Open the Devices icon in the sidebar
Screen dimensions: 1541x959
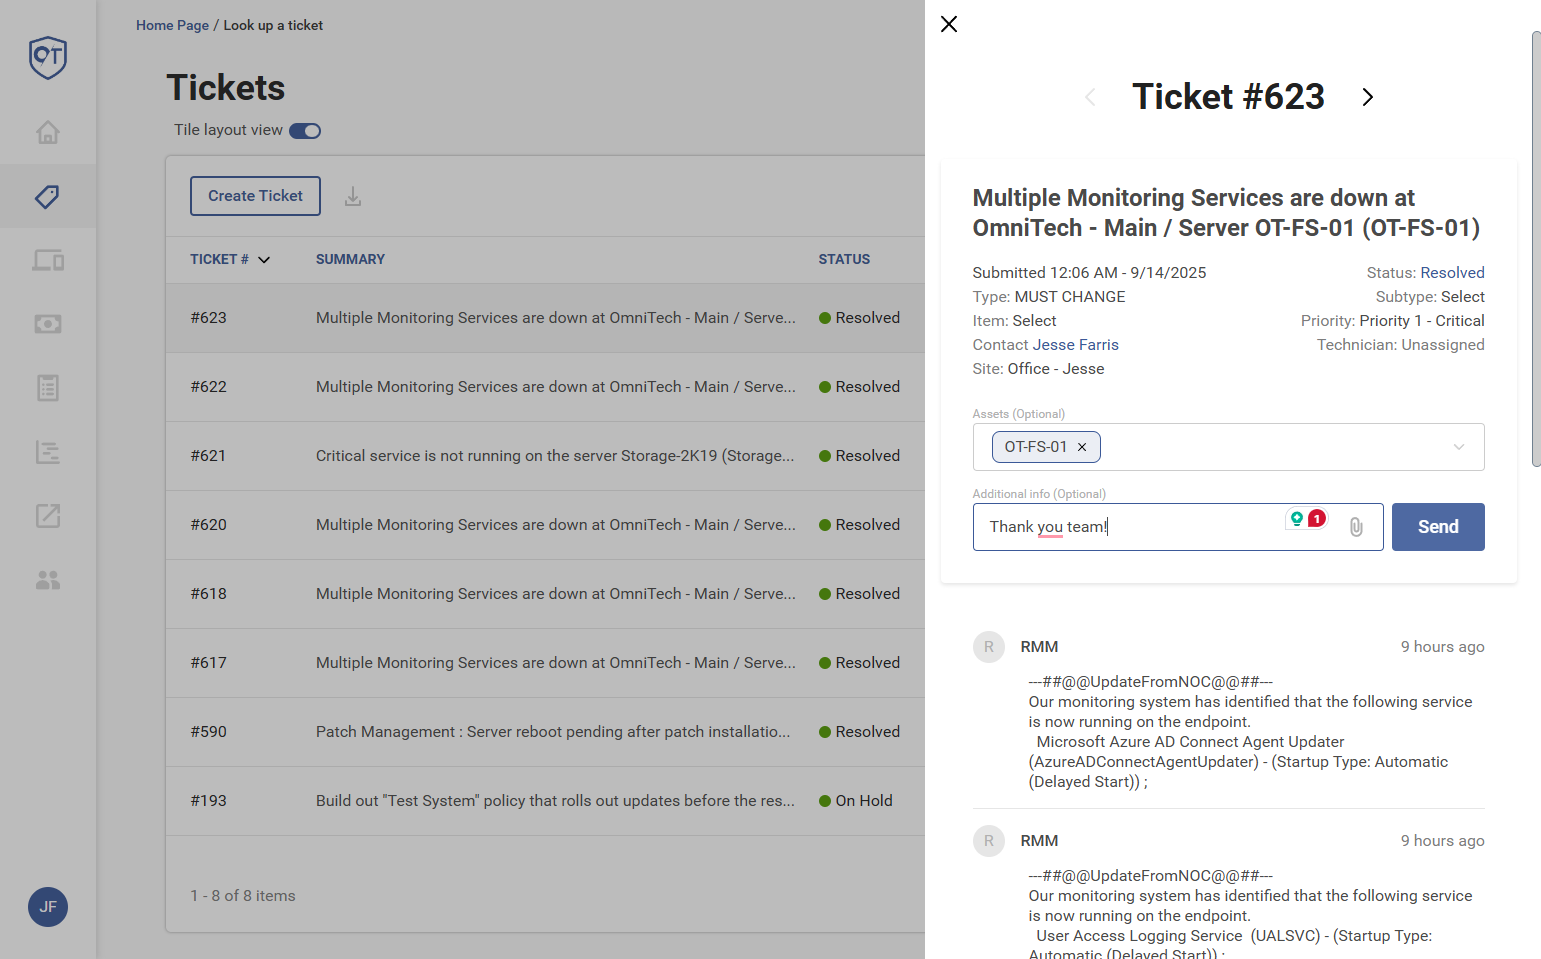coord(48,260)
